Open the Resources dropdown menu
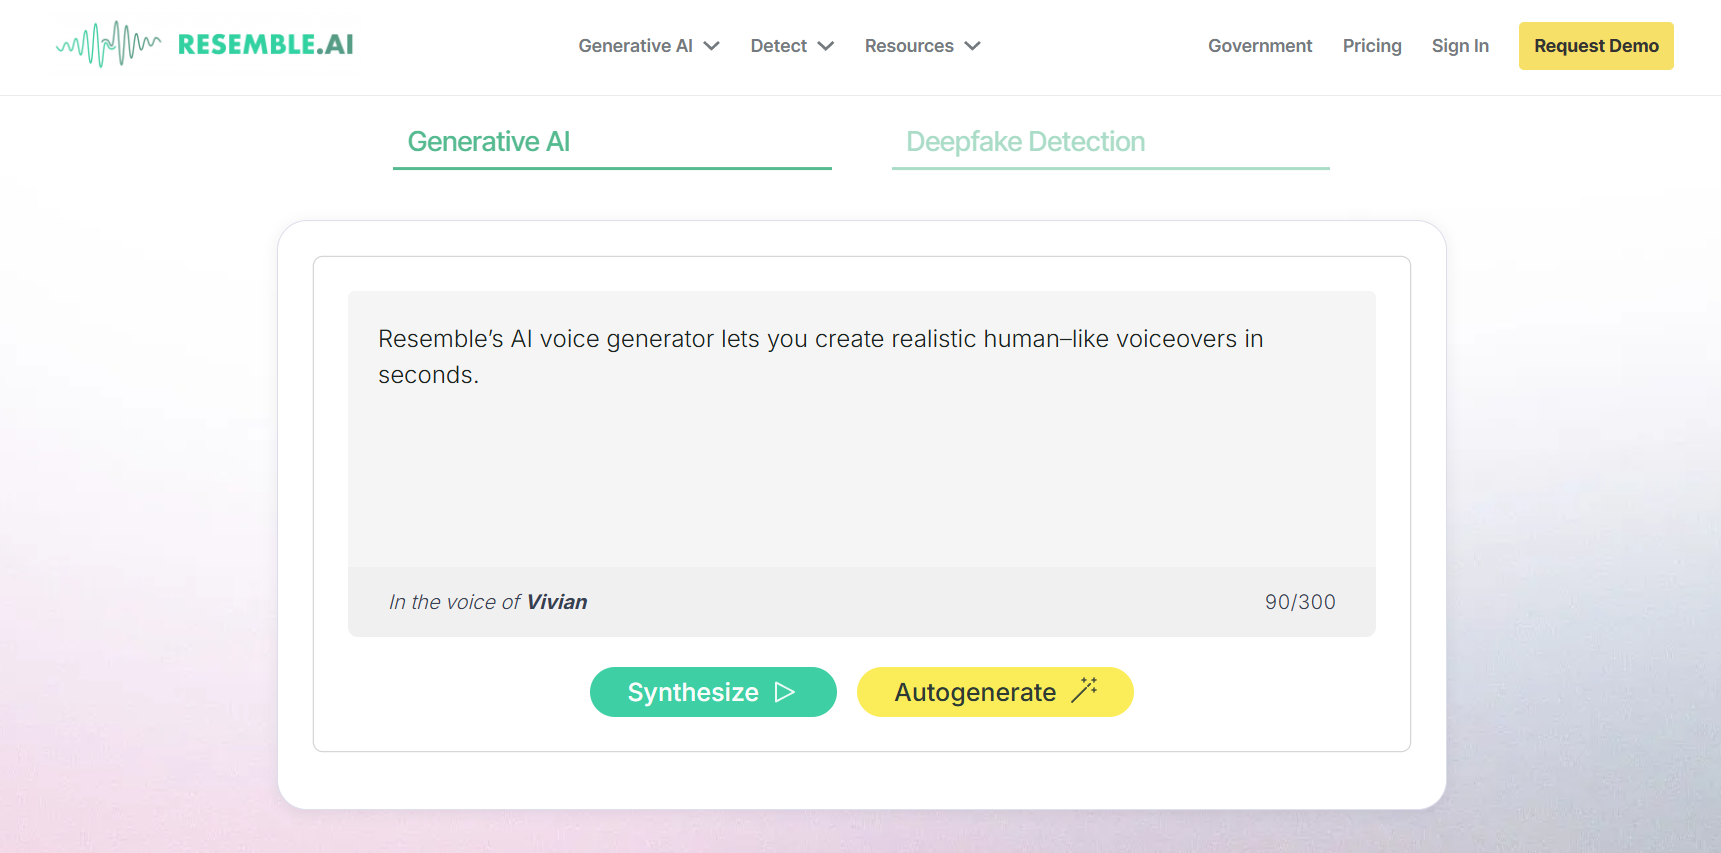Viewport: 1721px width, 853px height. point(922,46)
